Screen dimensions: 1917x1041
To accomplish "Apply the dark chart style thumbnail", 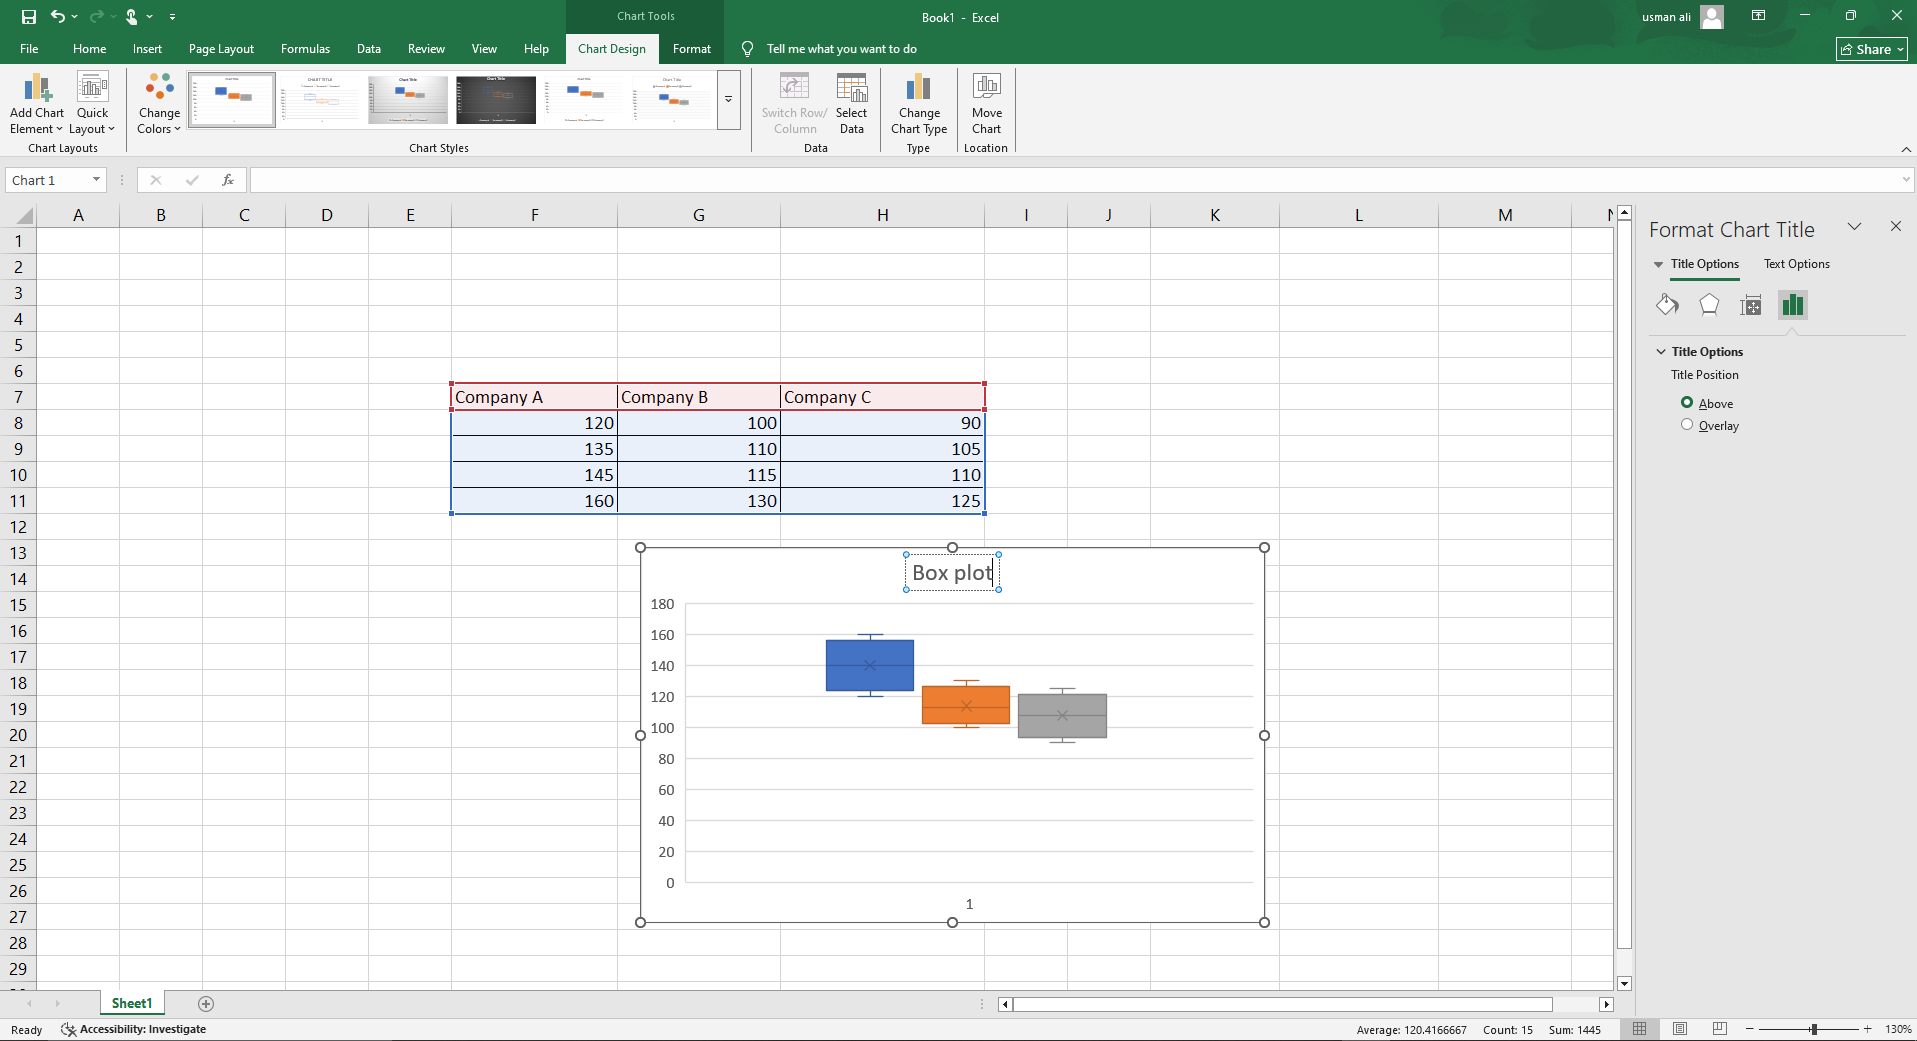I will (x=496, y=100).
